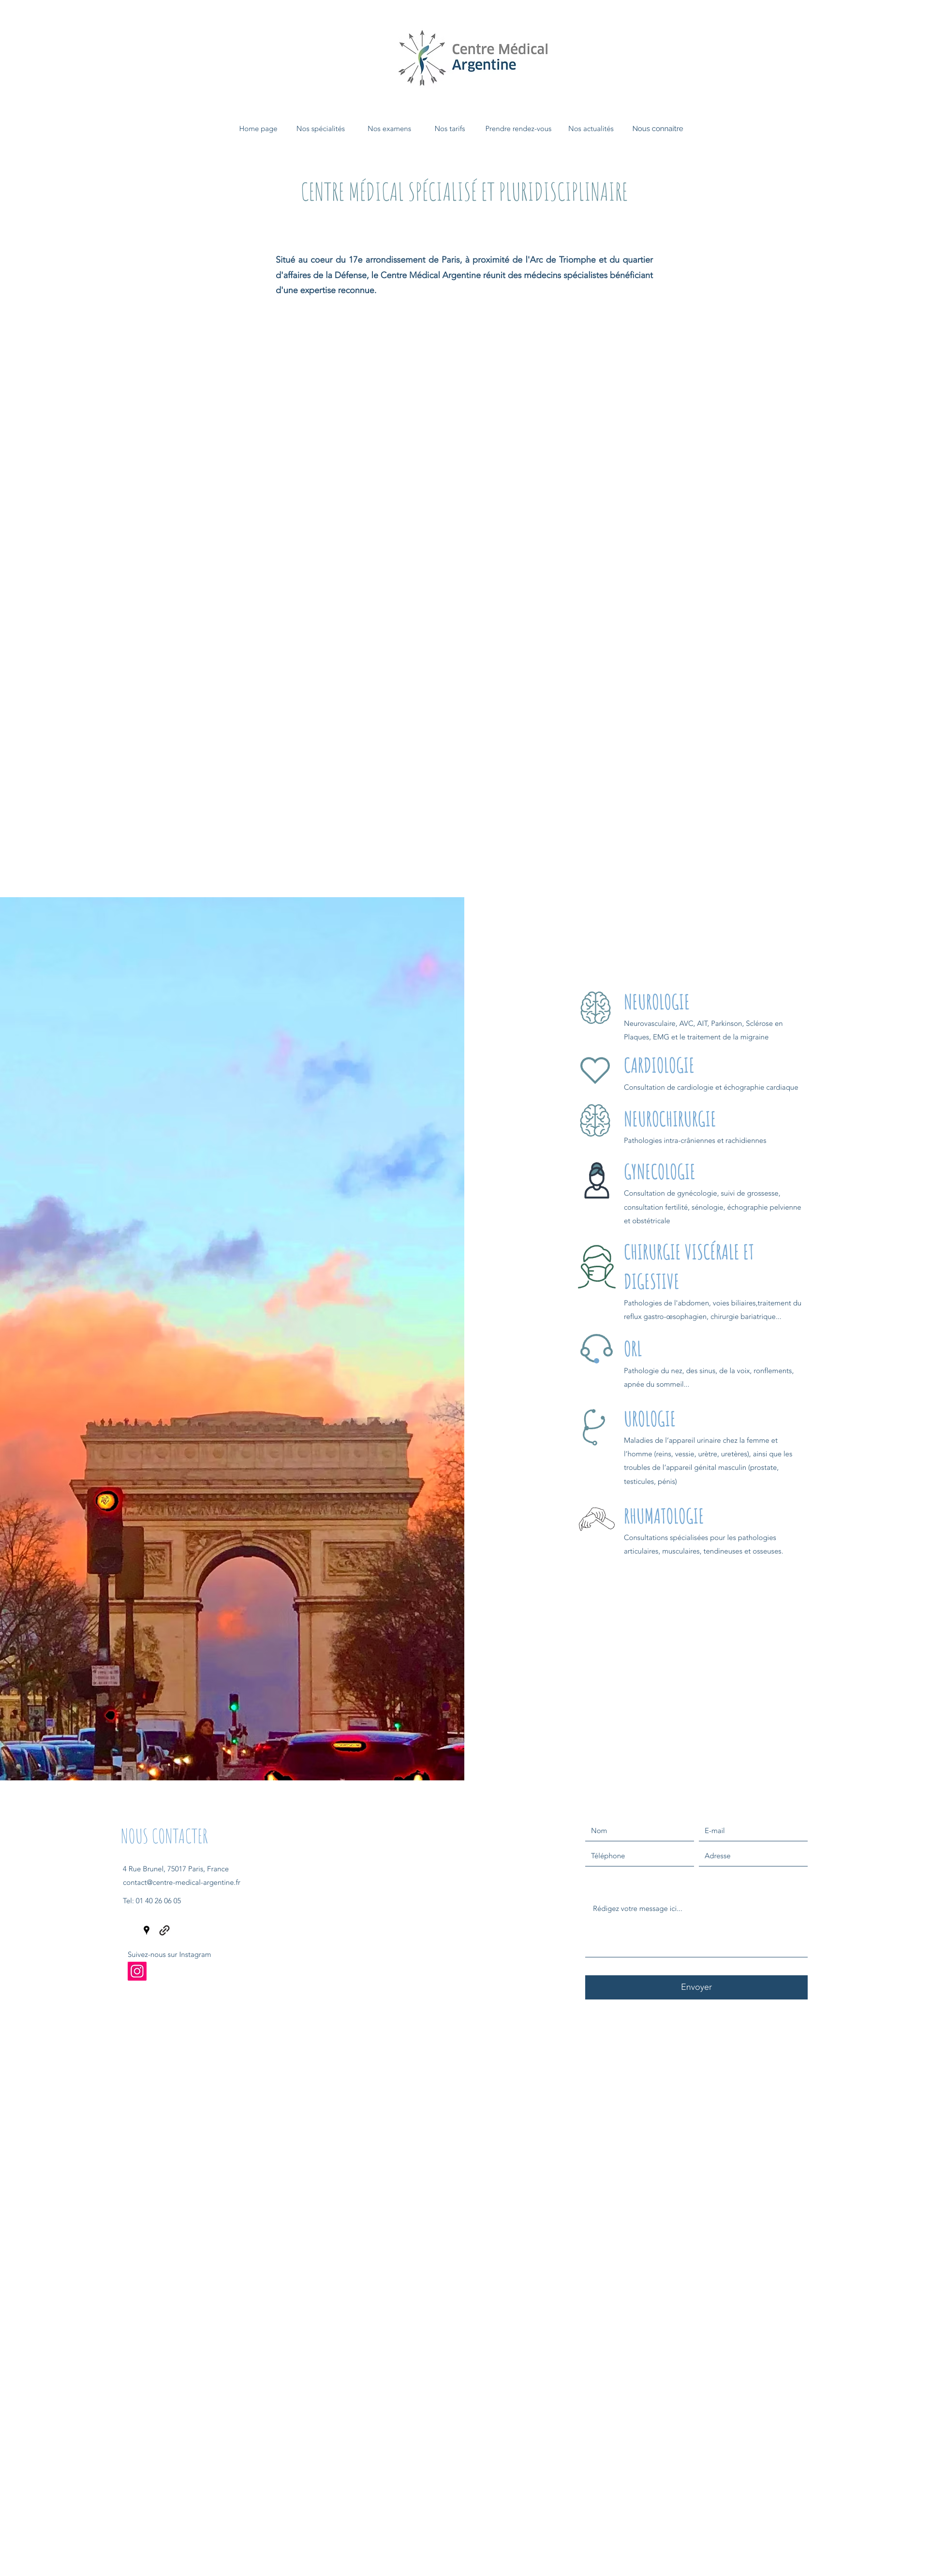Click the Nous contacter heading

coord(164,1836)
